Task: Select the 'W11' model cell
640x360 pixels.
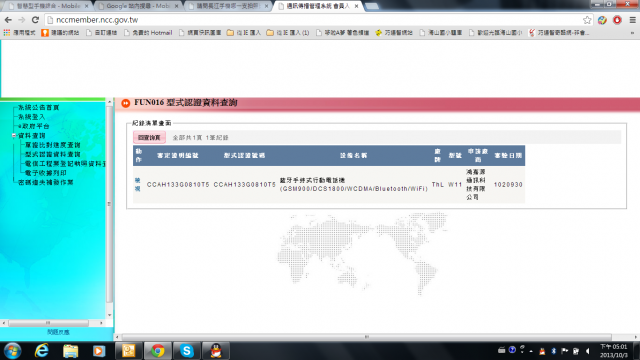Action: (x=455, y=184)
